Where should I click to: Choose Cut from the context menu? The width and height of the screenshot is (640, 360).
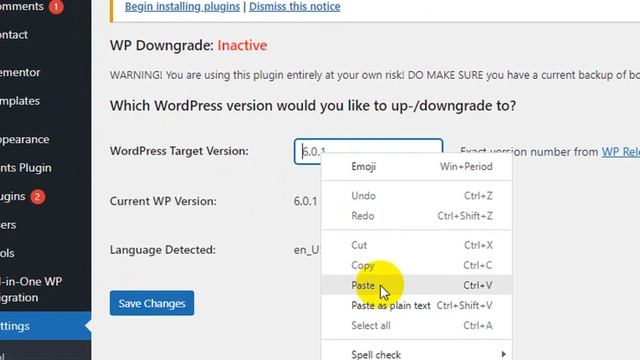tap(416, 245)
